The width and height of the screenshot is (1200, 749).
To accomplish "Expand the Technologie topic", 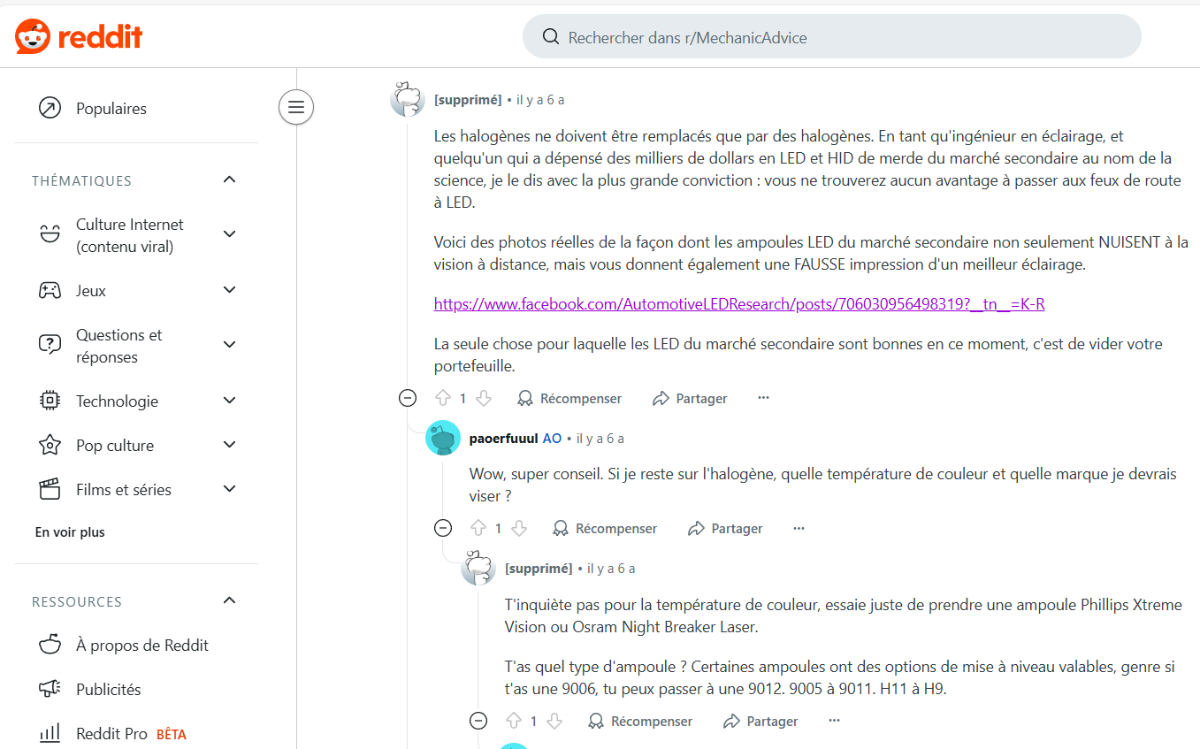I will (229, 400).
